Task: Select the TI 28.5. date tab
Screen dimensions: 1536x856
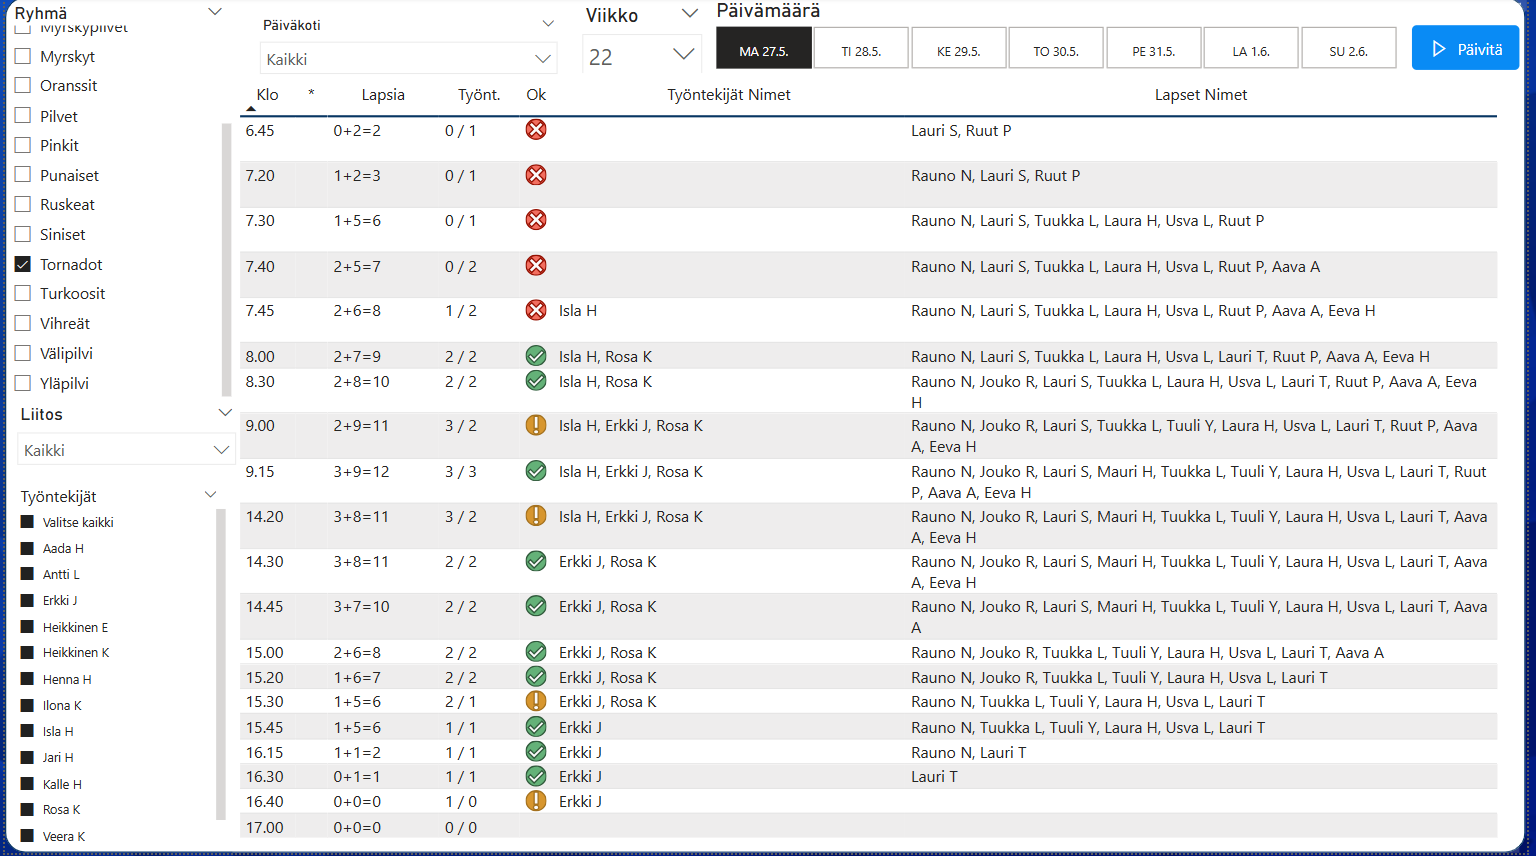Action: (x=861, y=50)
